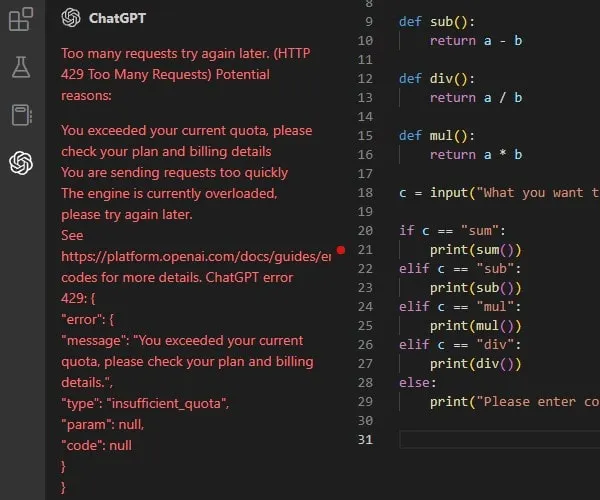Viewport: 600px width, 500px height.
Task: Click line number 15 in gutter
Action: tap(365, 135)
